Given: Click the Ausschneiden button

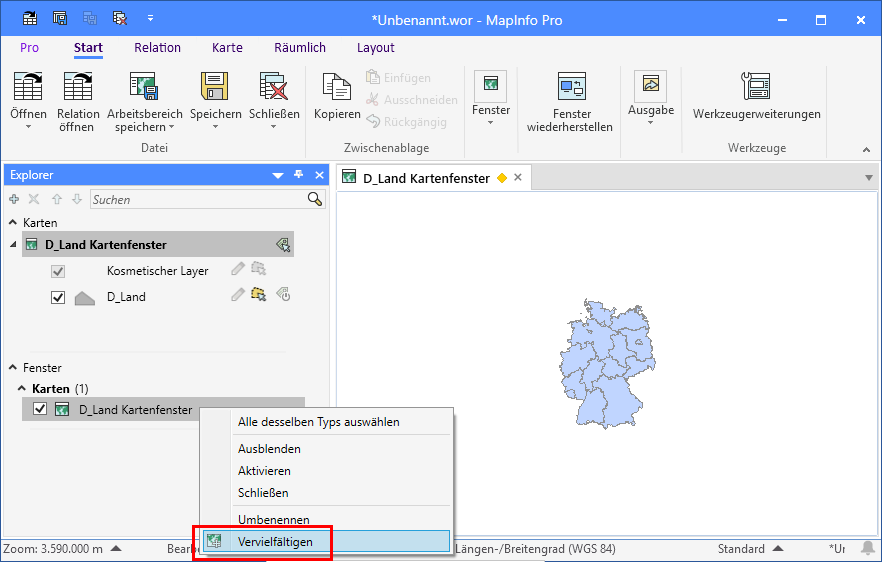Looking at the screenshot, I should click(x=412, y=100).
